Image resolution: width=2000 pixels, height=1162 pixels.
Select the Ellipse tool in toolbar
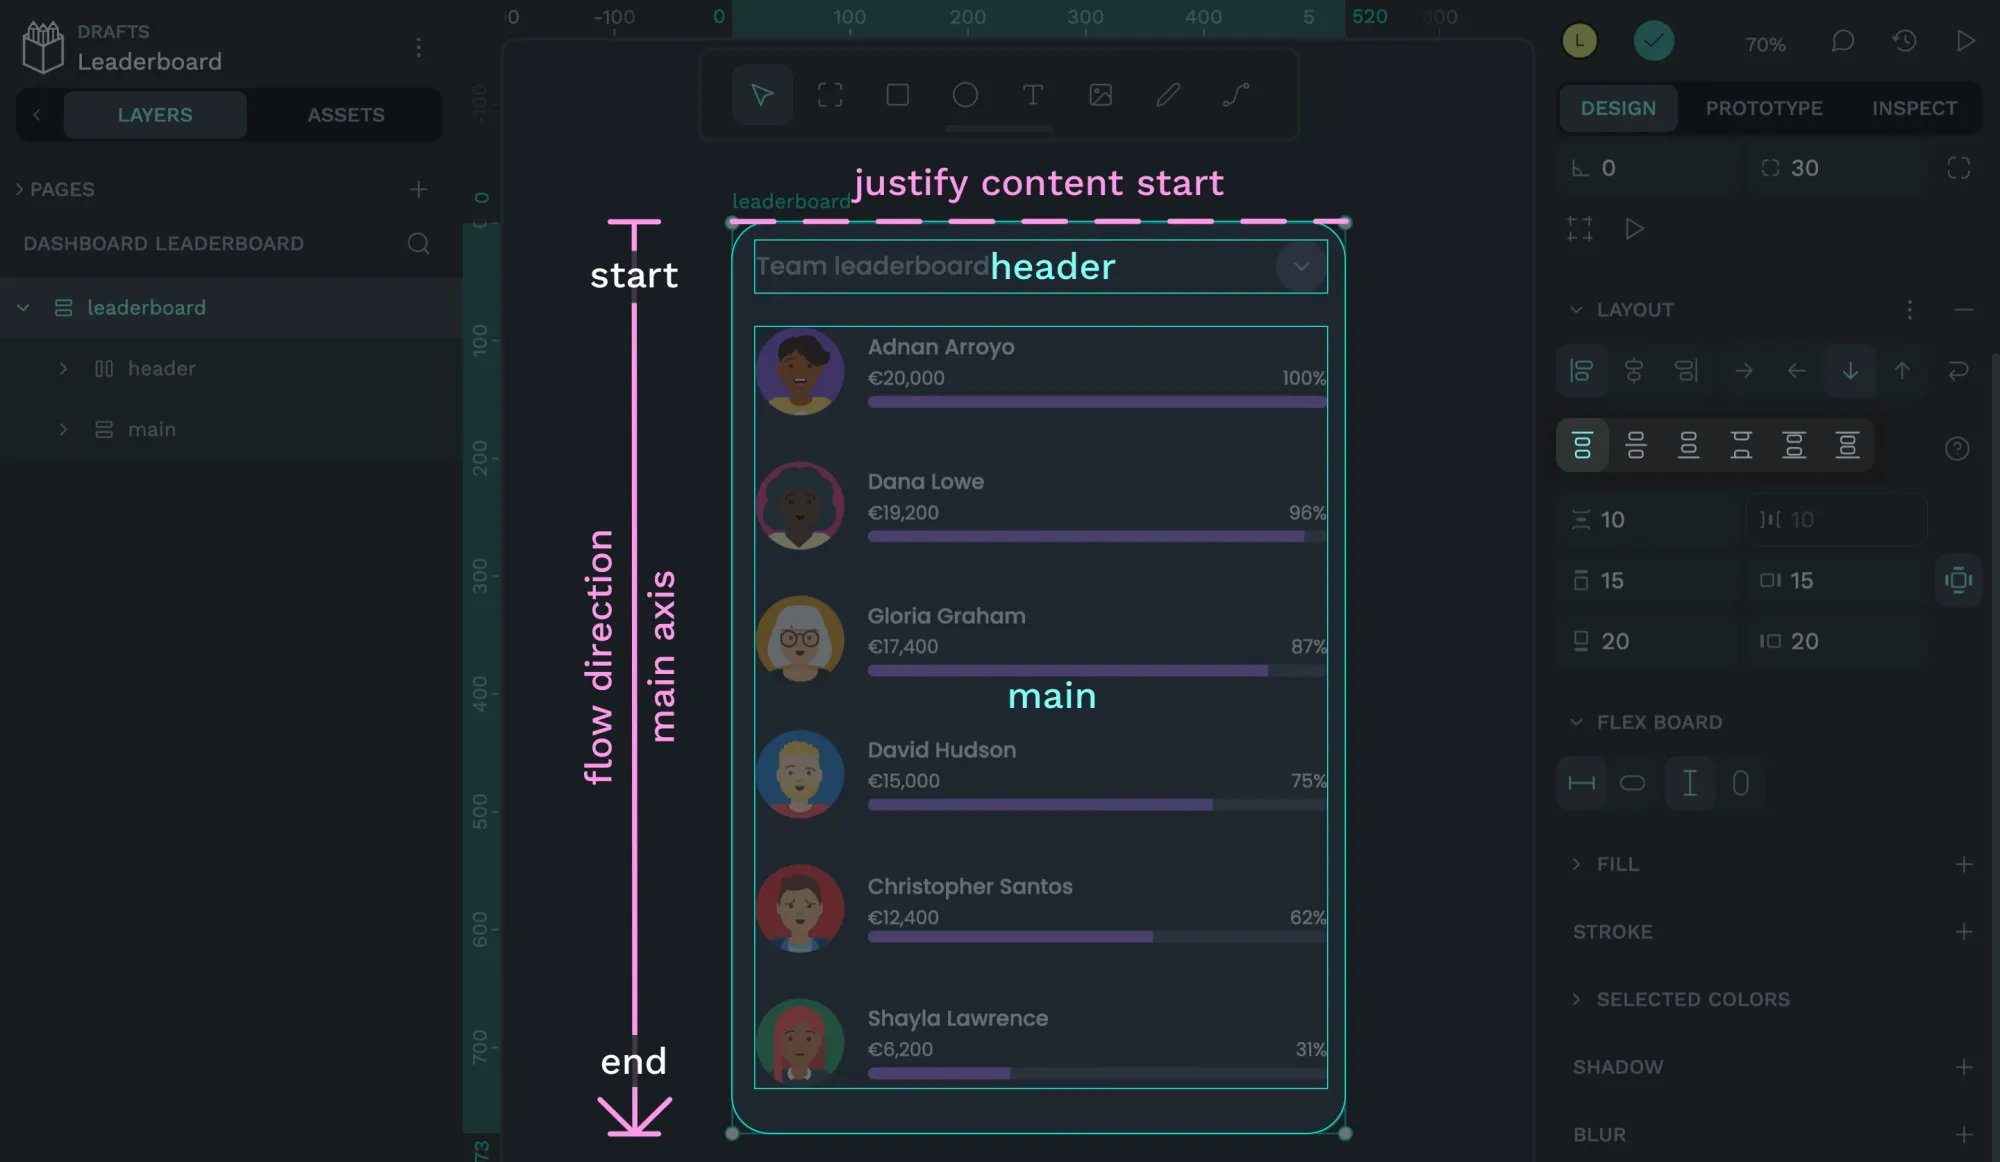[x=964, y=94]
